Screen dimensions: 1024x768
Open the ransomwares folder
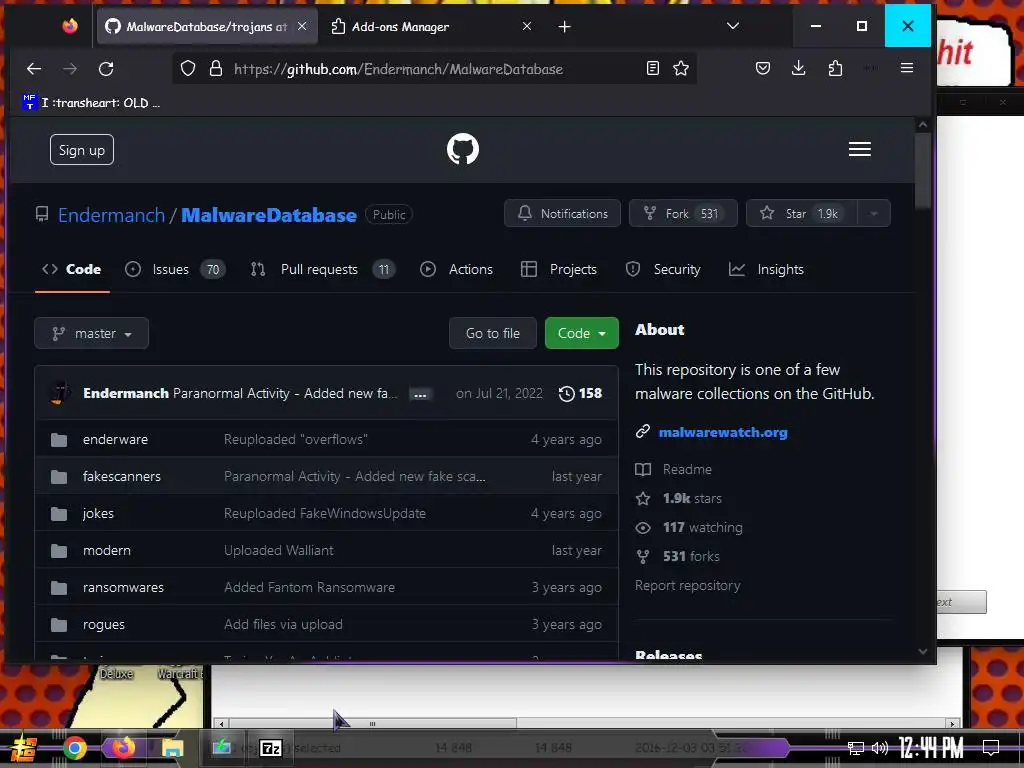pyautogui.click(x=123, y=588)
